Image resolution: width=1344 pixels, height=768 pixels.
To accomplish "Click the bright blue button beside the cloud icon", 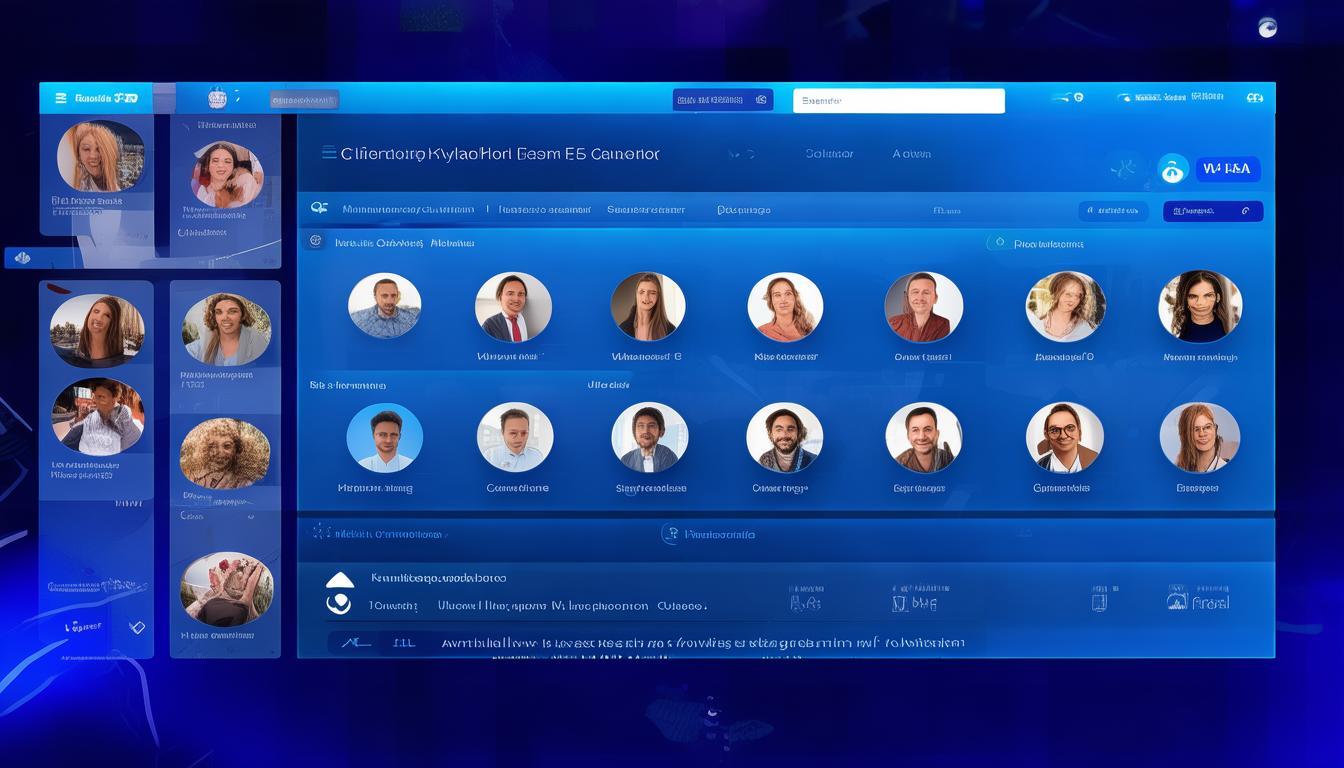I will [x=1227, y=169].
